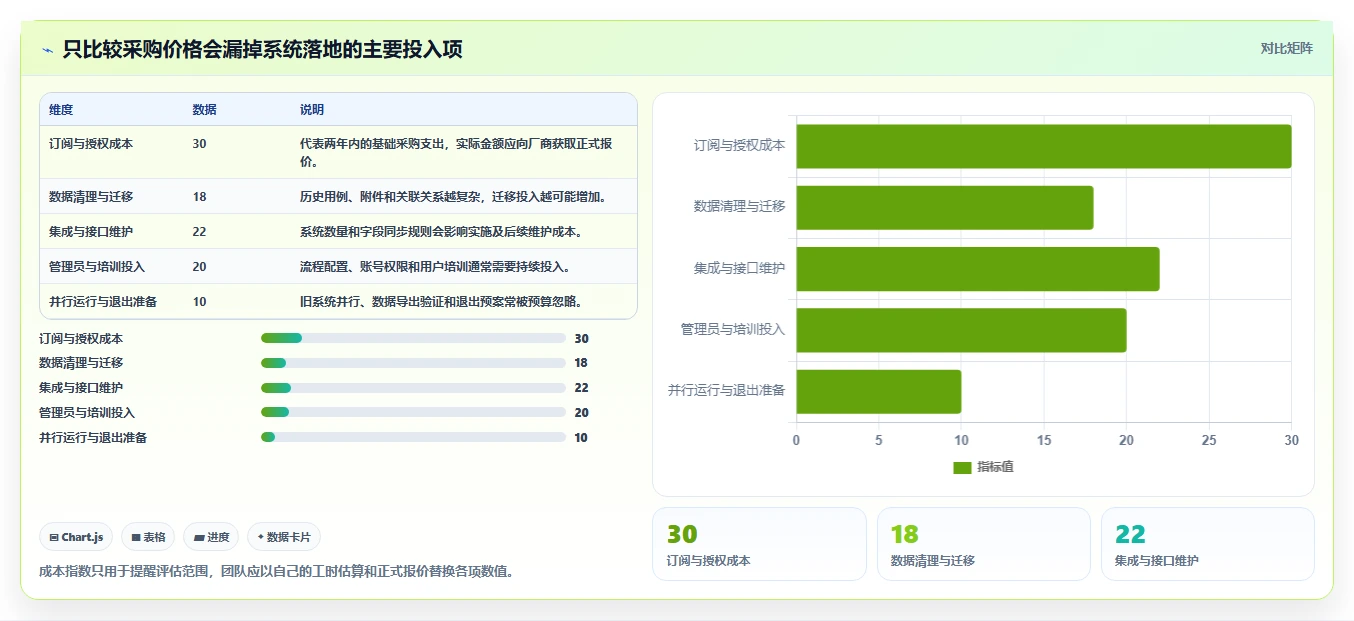Select the 数据卡片 chip label

pos(289,537)
